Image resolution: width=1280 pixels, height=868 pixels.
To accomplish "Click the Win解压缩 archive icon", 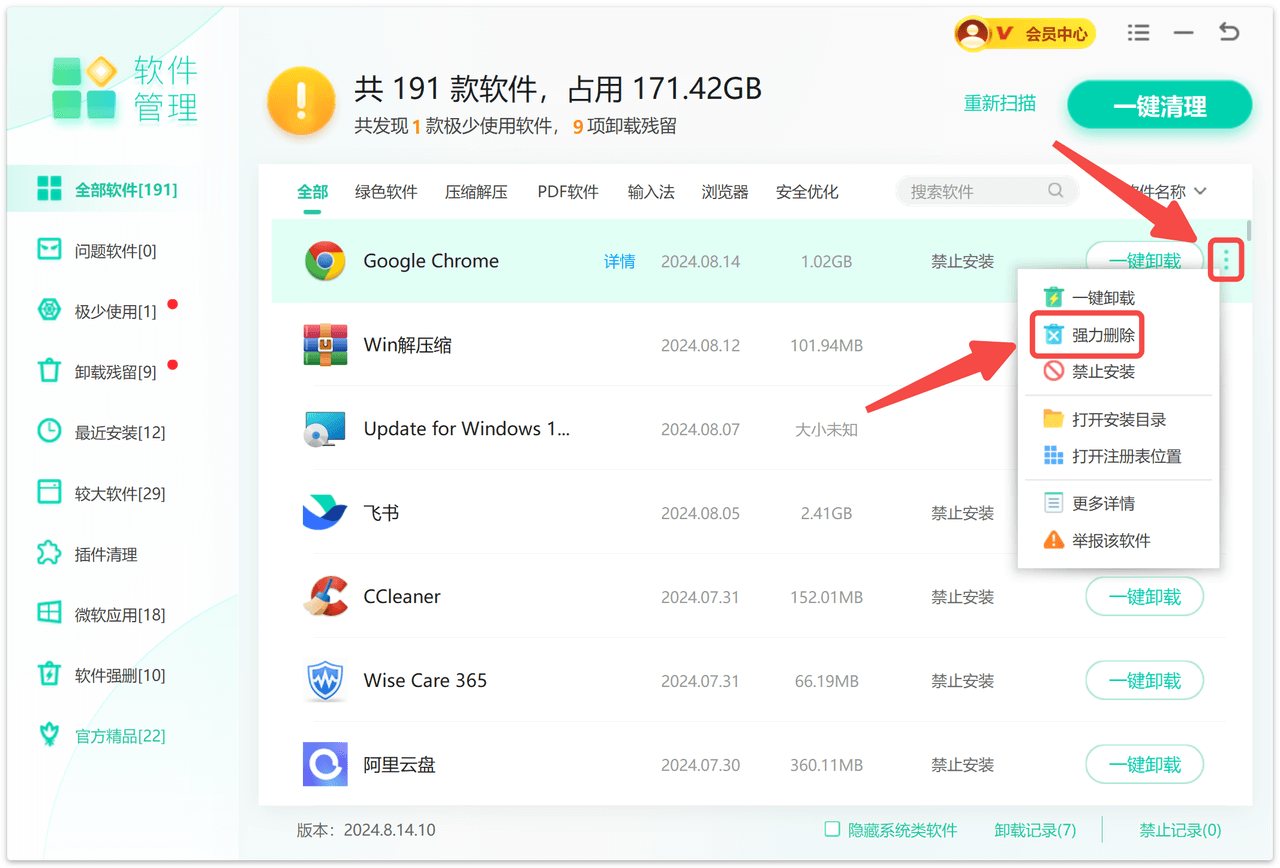I will (325, 345).
